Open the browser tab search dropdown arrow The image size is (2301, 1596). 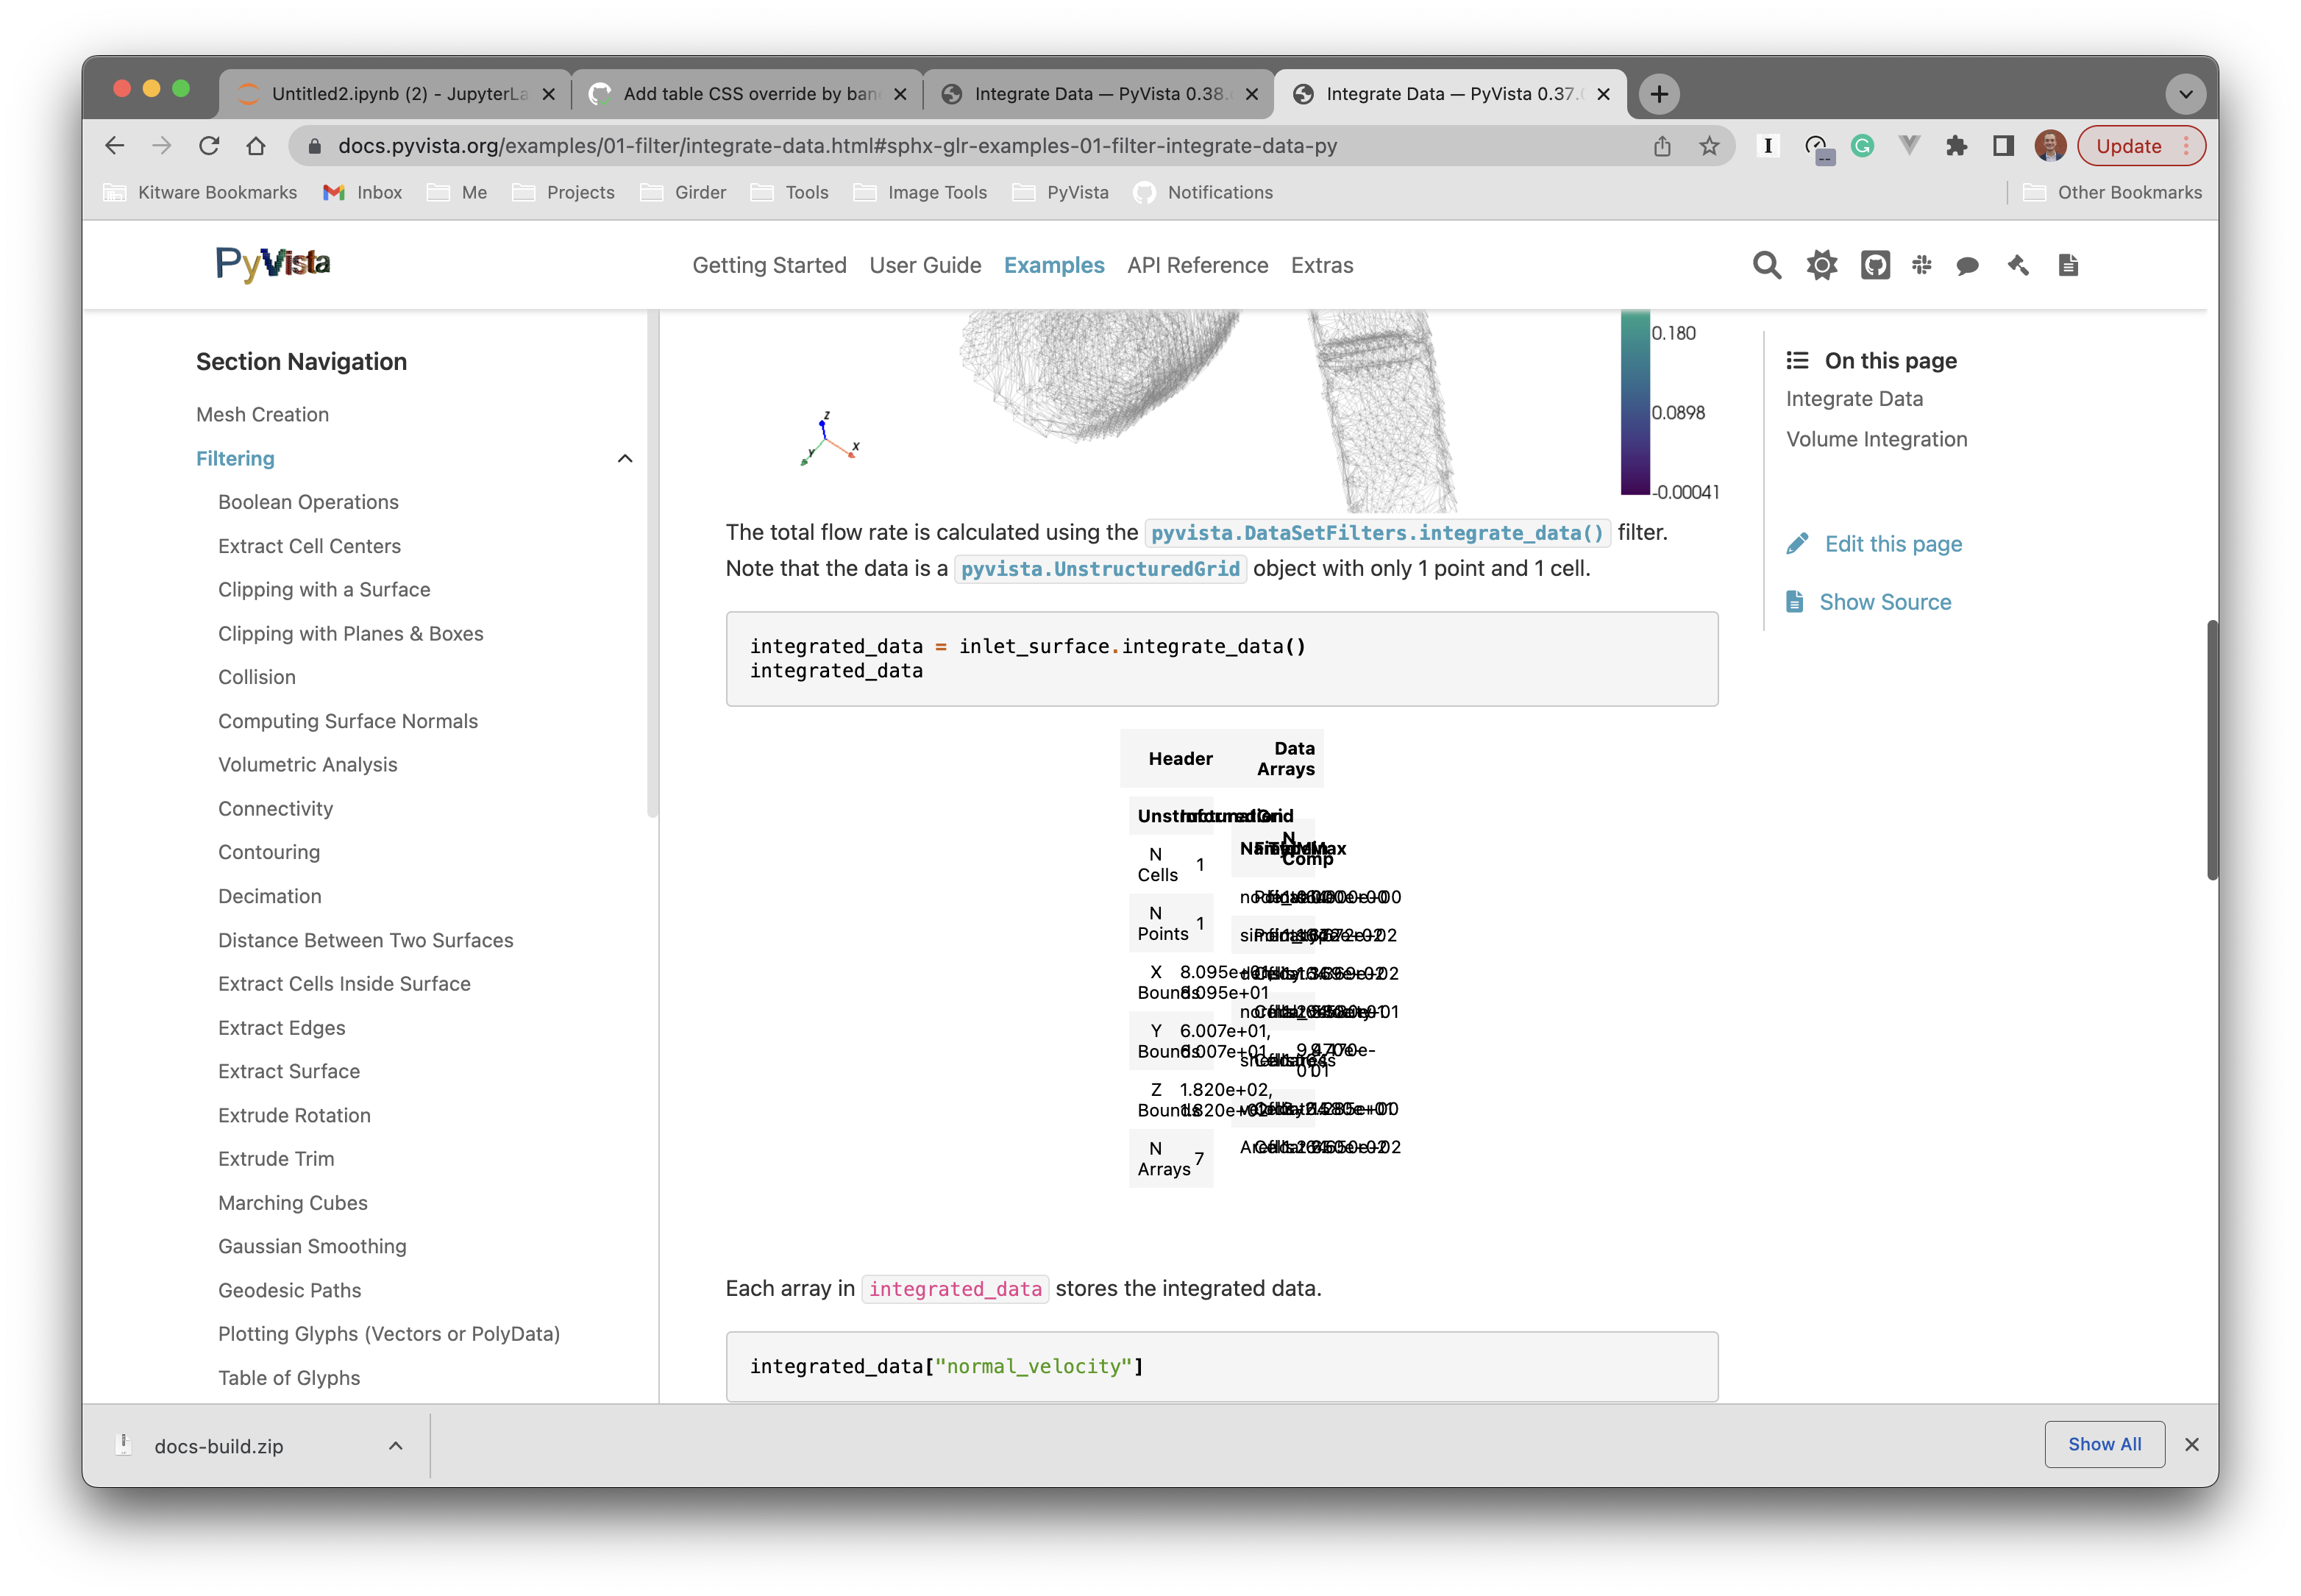click(2186, 93)
